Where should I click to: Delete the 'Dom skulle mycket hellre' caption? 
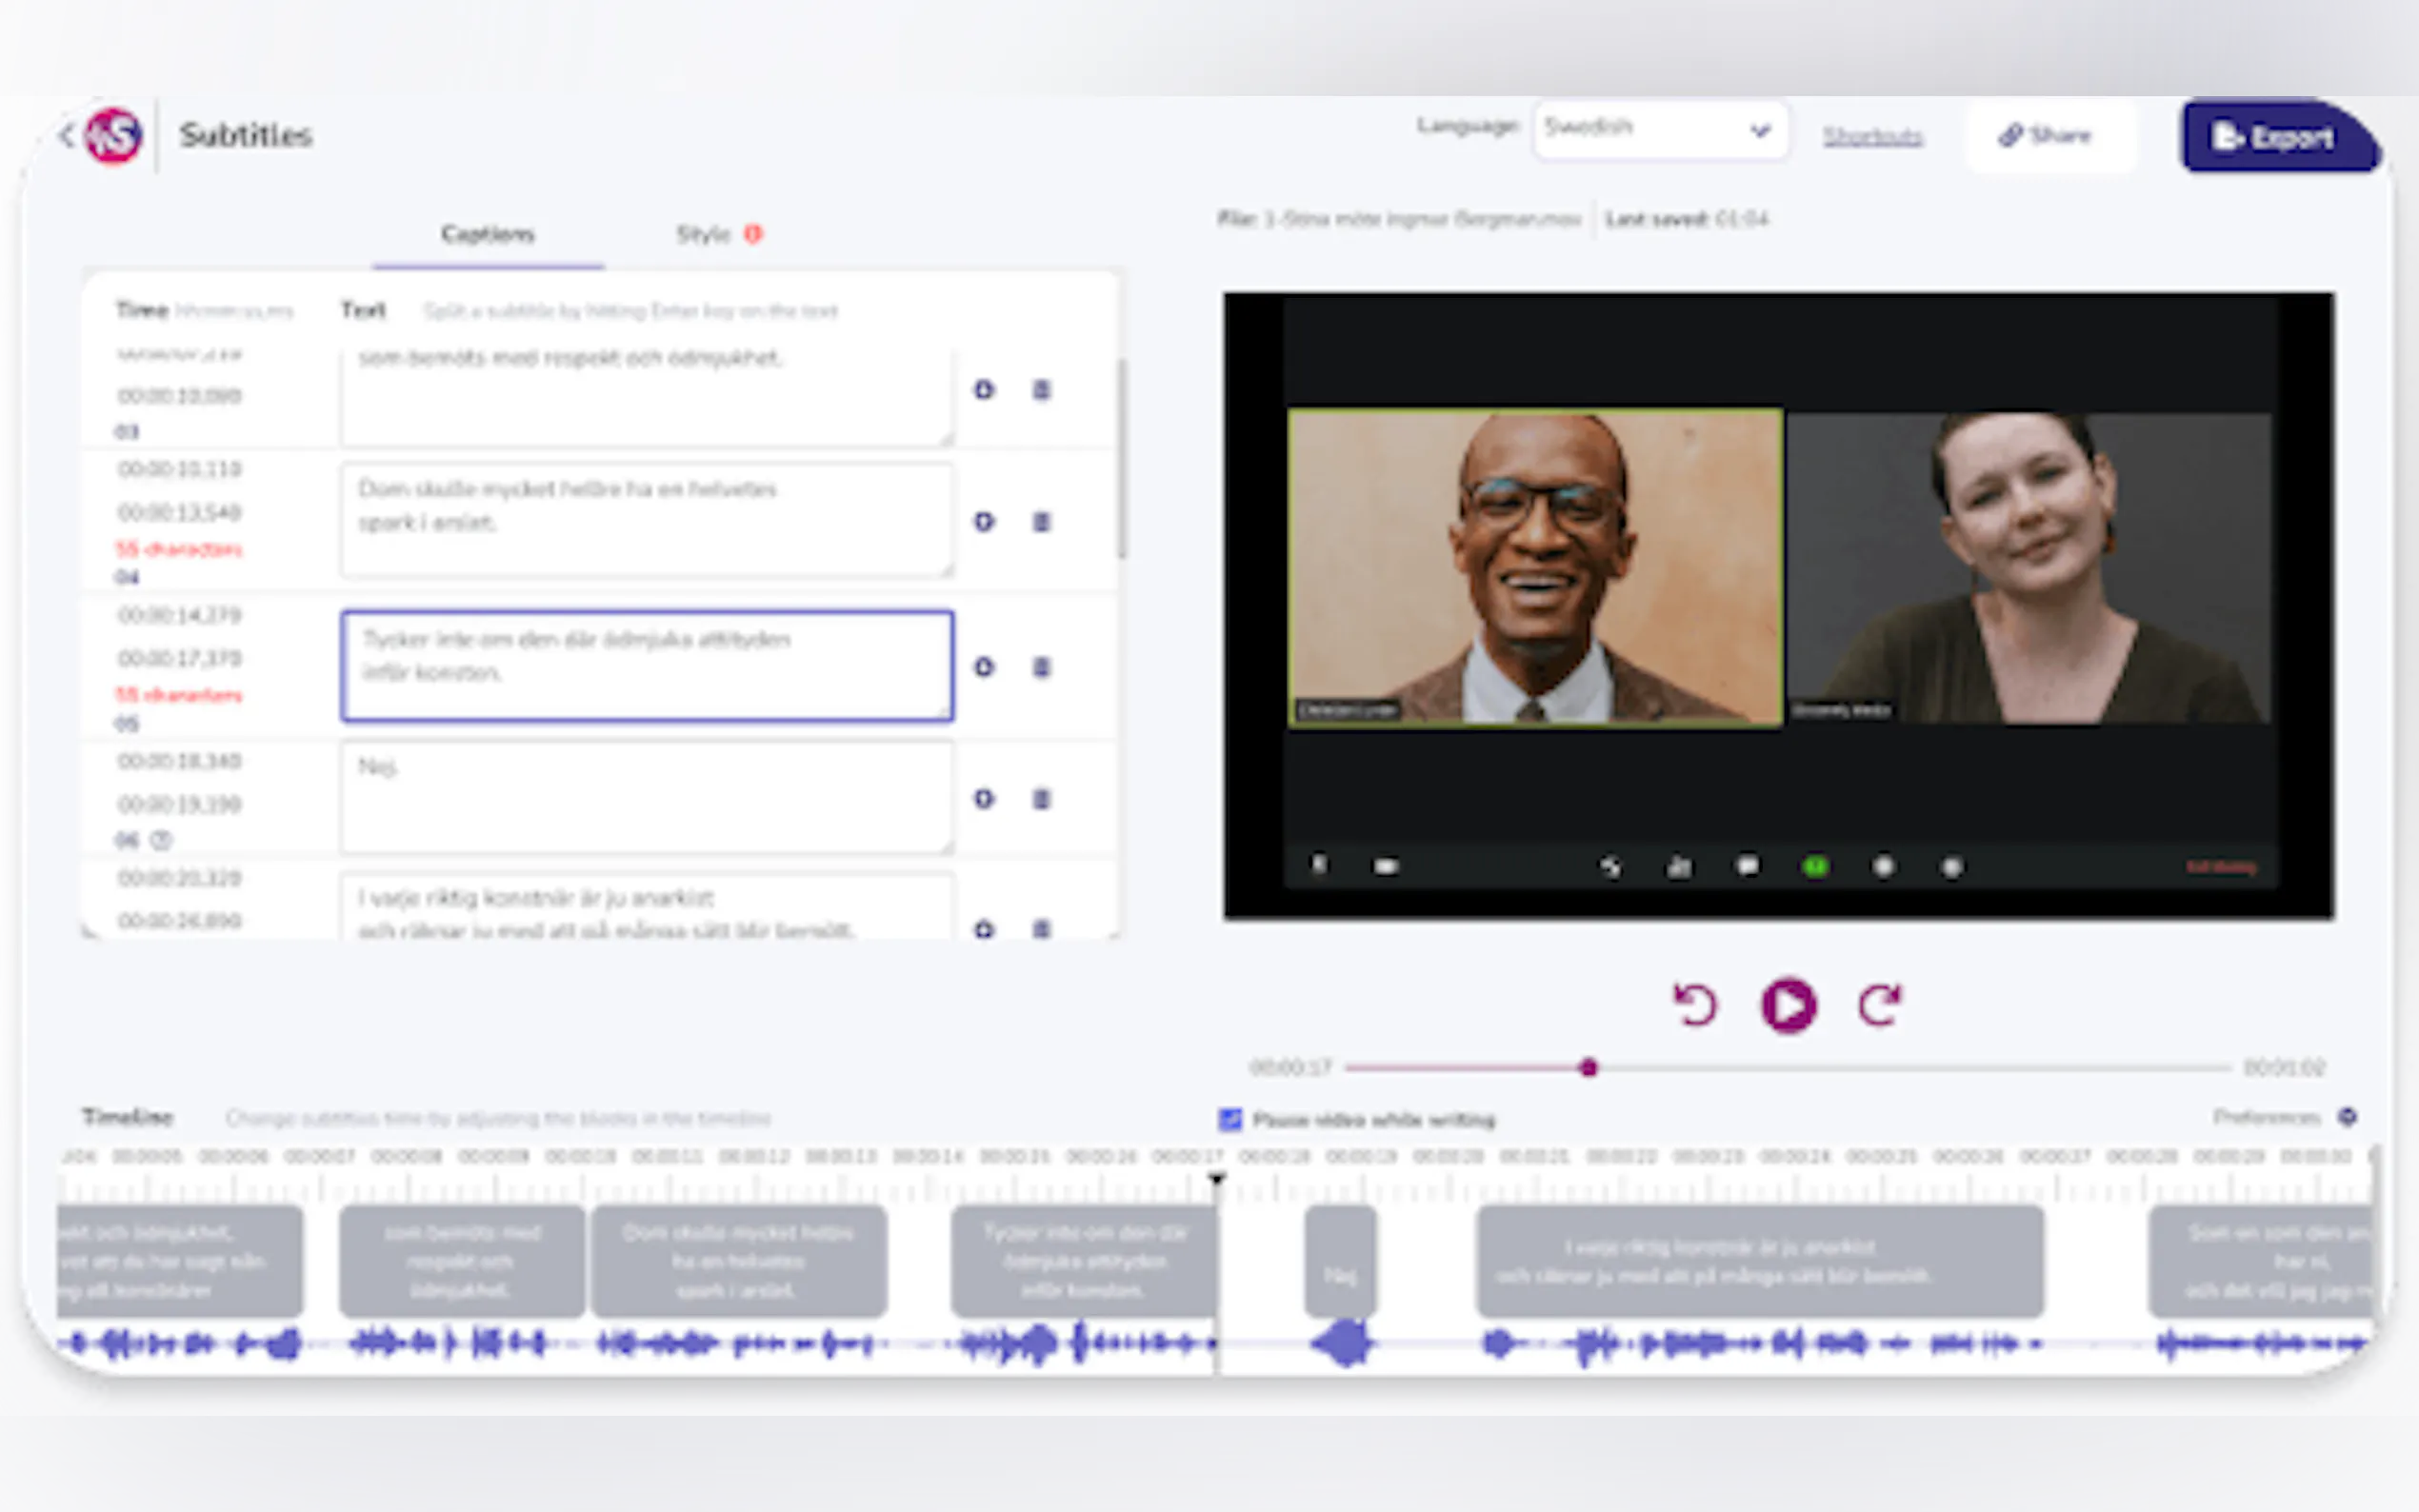tap(1041, 522)
